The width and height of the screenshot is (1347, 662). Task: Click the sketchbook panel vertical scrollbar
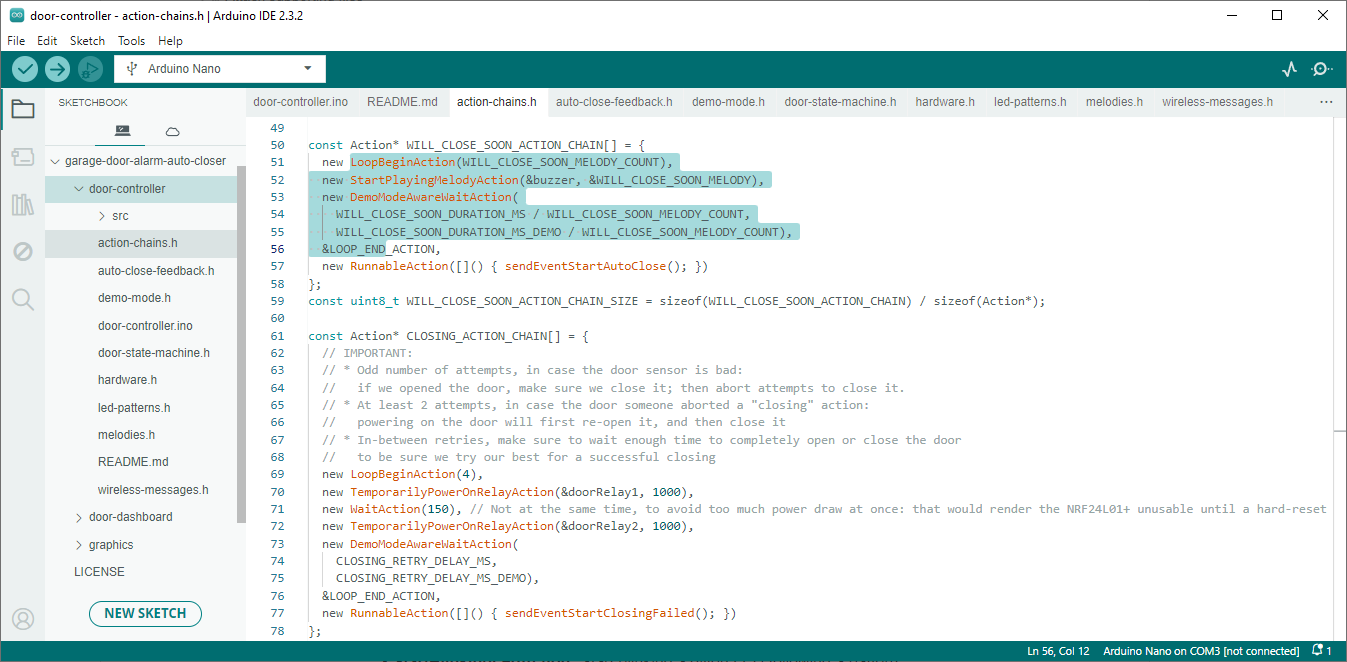(x=241, y=343)
